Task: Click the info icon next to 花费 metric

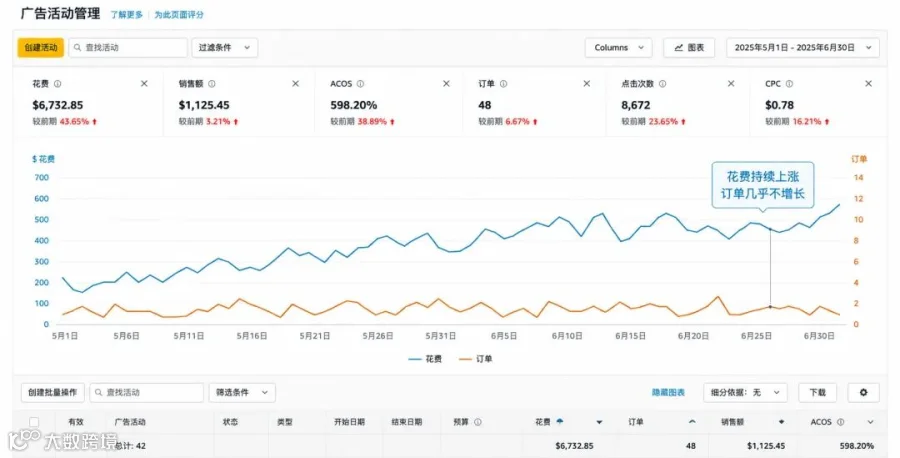Action: 57,84
